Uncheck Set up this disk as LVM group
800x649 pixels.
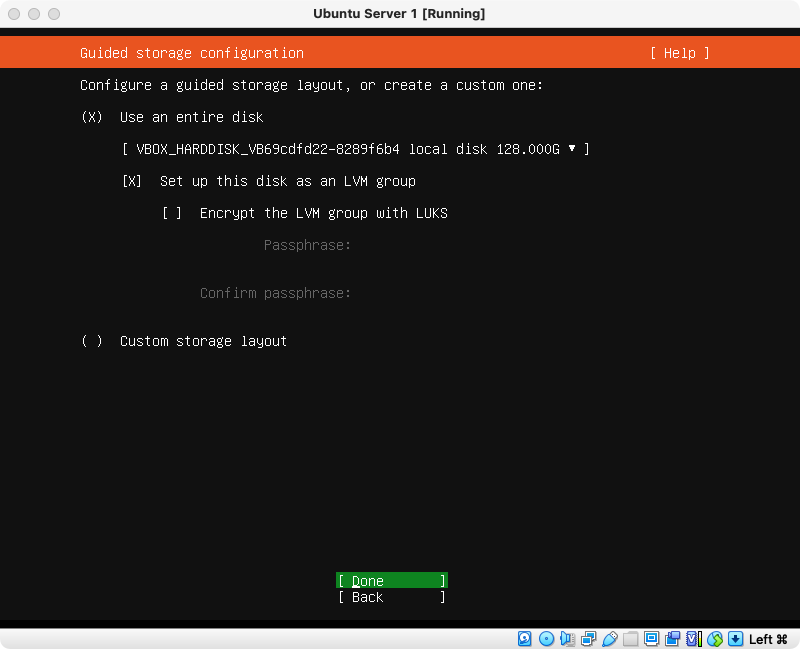(x=132, y=181)
